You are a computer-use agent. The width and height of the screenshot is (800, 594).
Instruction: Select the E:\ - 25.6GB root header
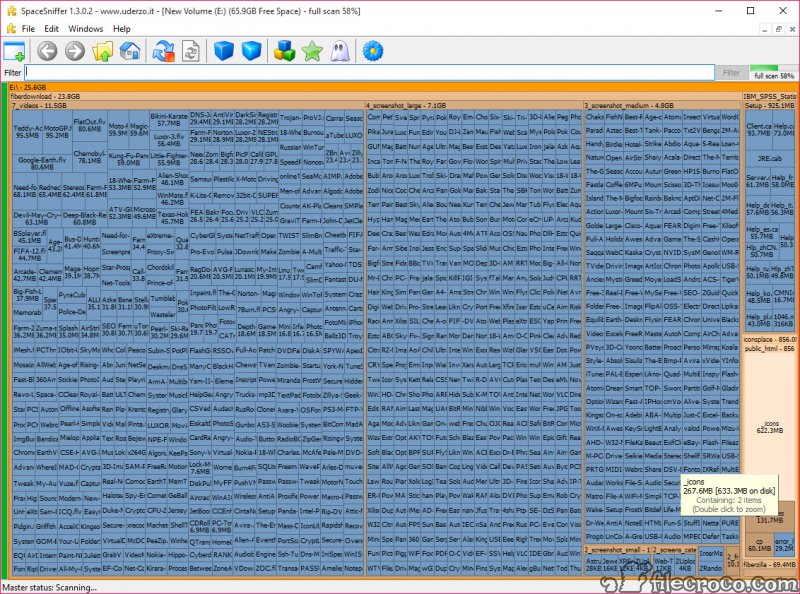pyautogui.click(x=403, y=87)
